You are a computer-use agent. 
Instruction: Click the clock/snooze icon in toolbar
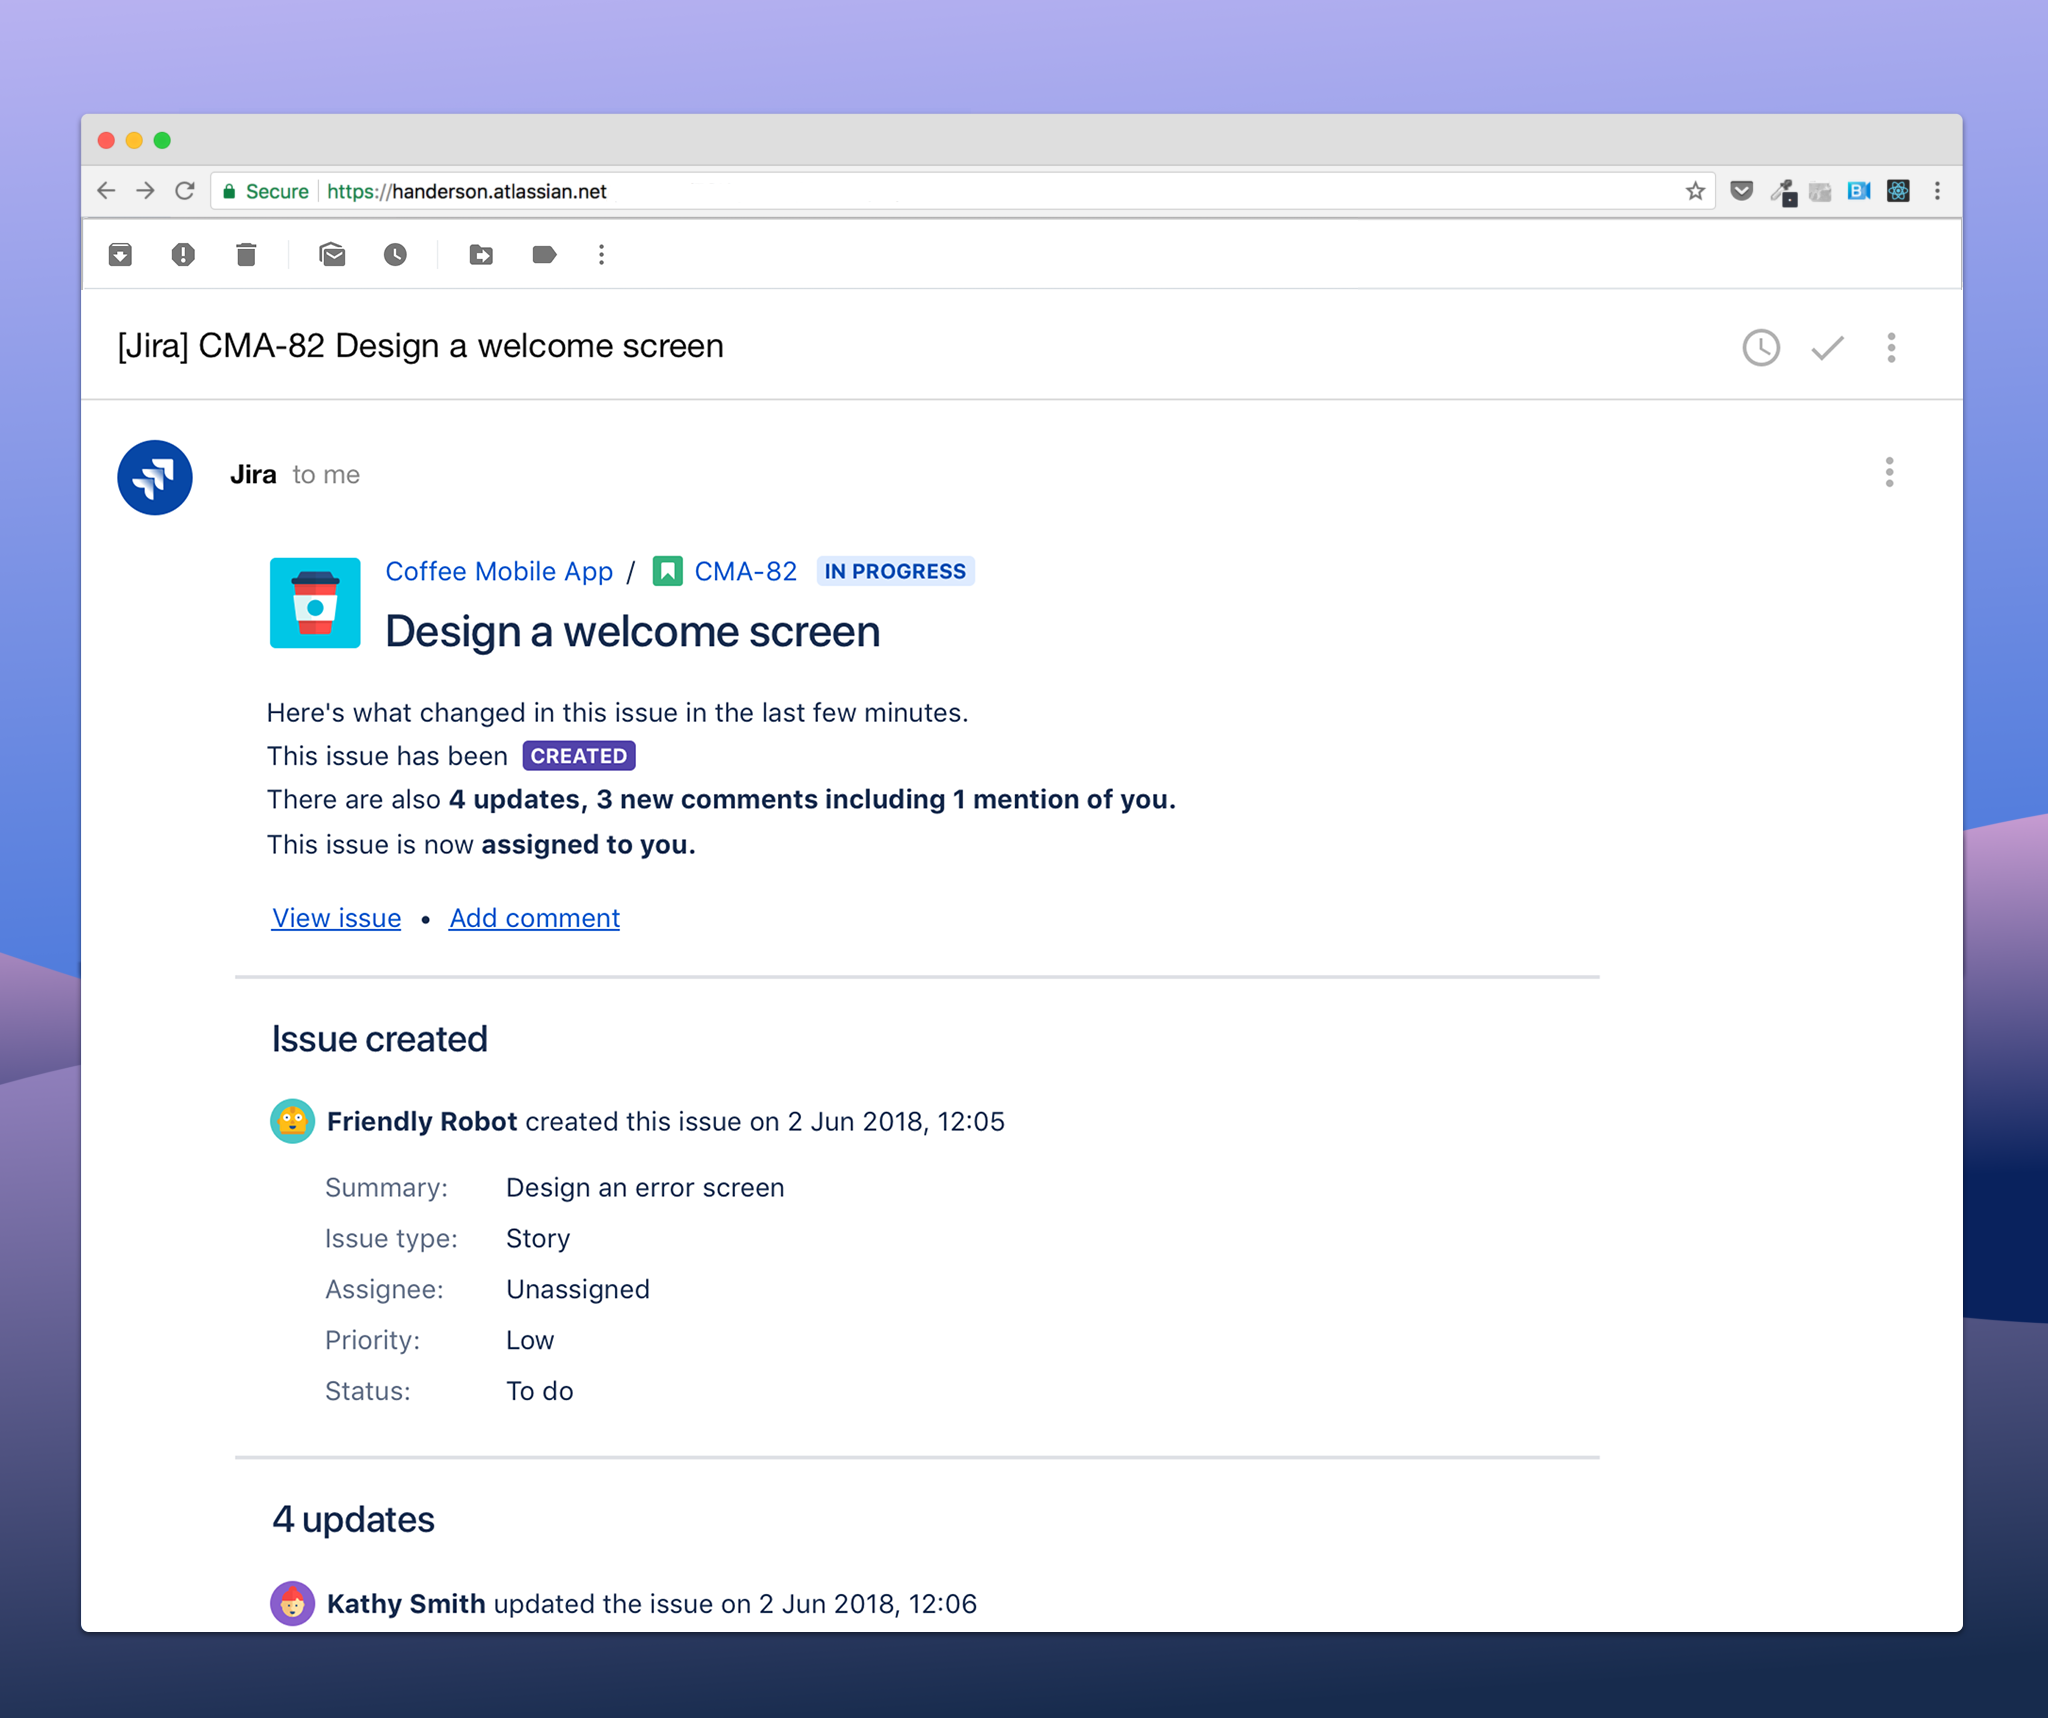pyautogui.click(x=394, y=256)
